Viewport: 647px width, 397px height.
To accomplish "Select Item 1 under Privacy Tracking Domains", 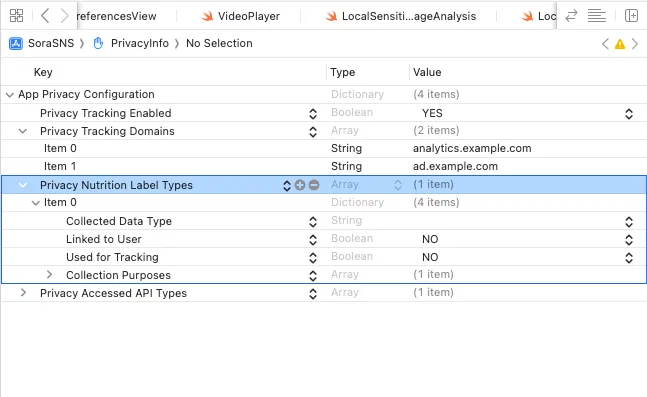I will coord(60,166).
